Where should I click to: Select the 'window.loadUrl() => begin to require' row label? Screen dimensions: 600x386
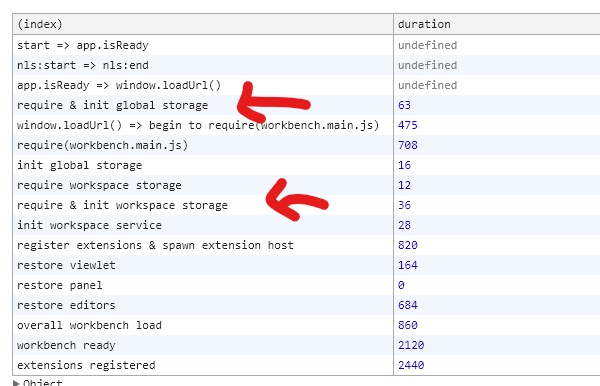point(198,125)
